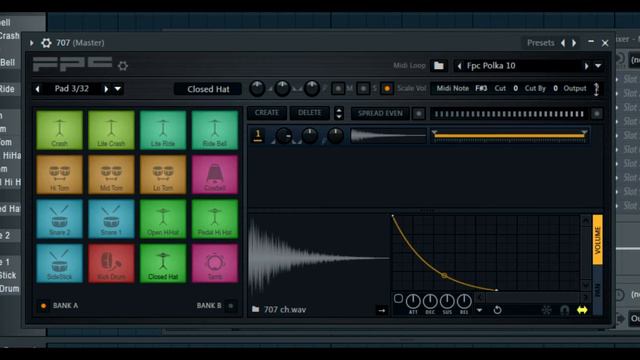
Task: Toggle the pad Mute (M) button
Action: tap(338, 88)
